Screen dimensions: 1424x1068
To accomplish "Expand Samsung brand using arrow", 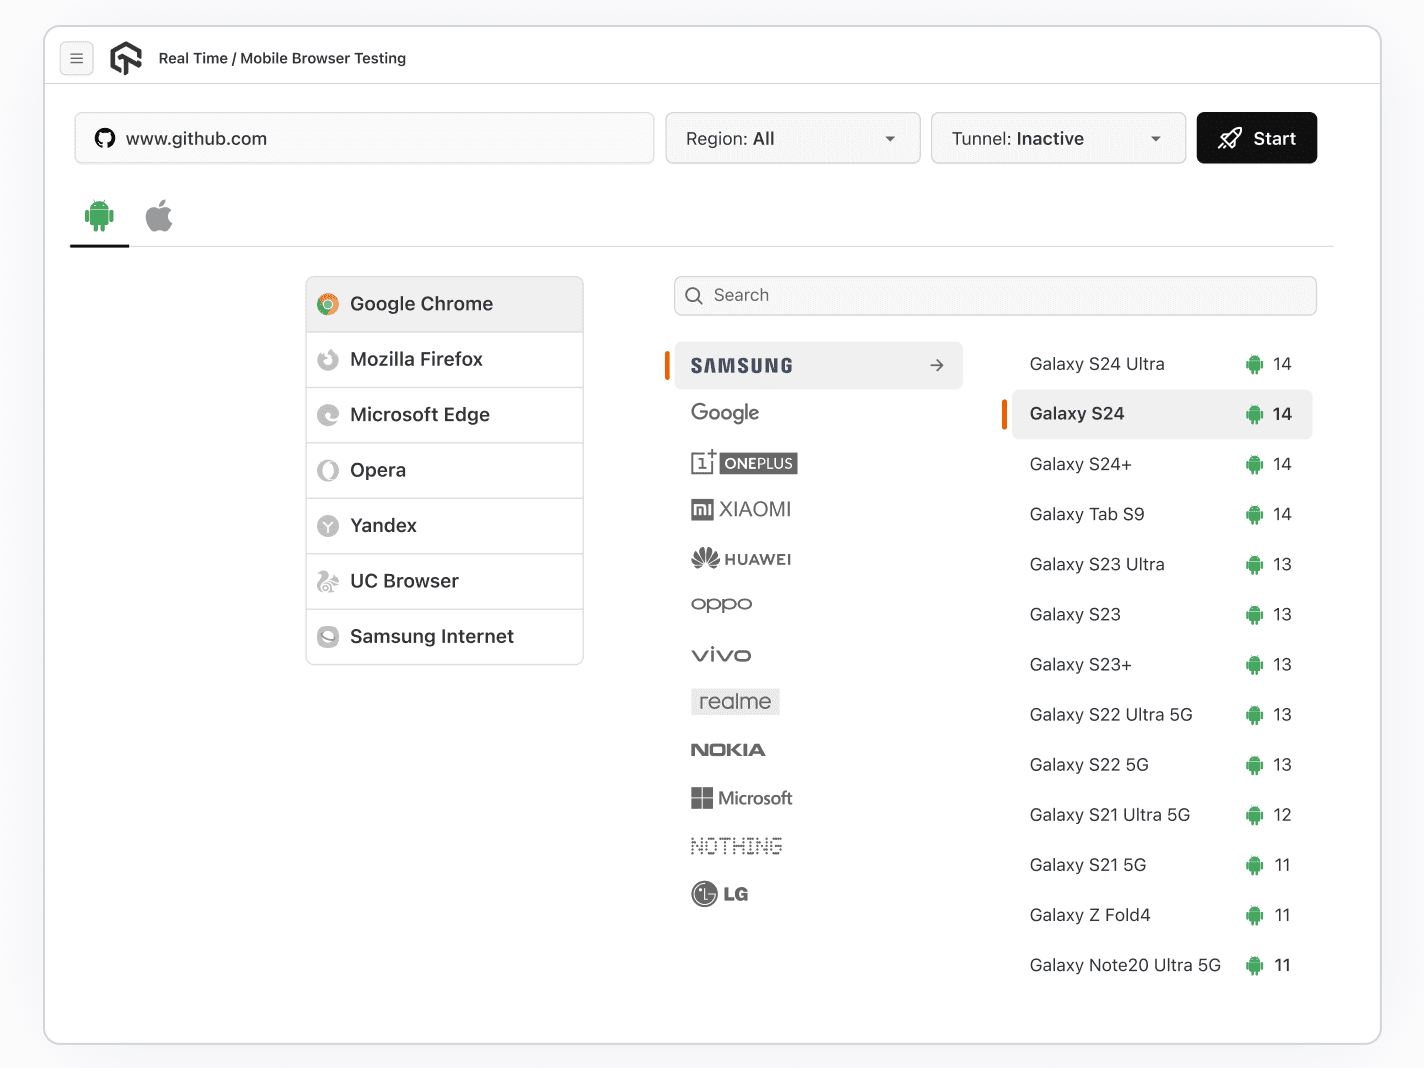I will [x=937, y=366].
